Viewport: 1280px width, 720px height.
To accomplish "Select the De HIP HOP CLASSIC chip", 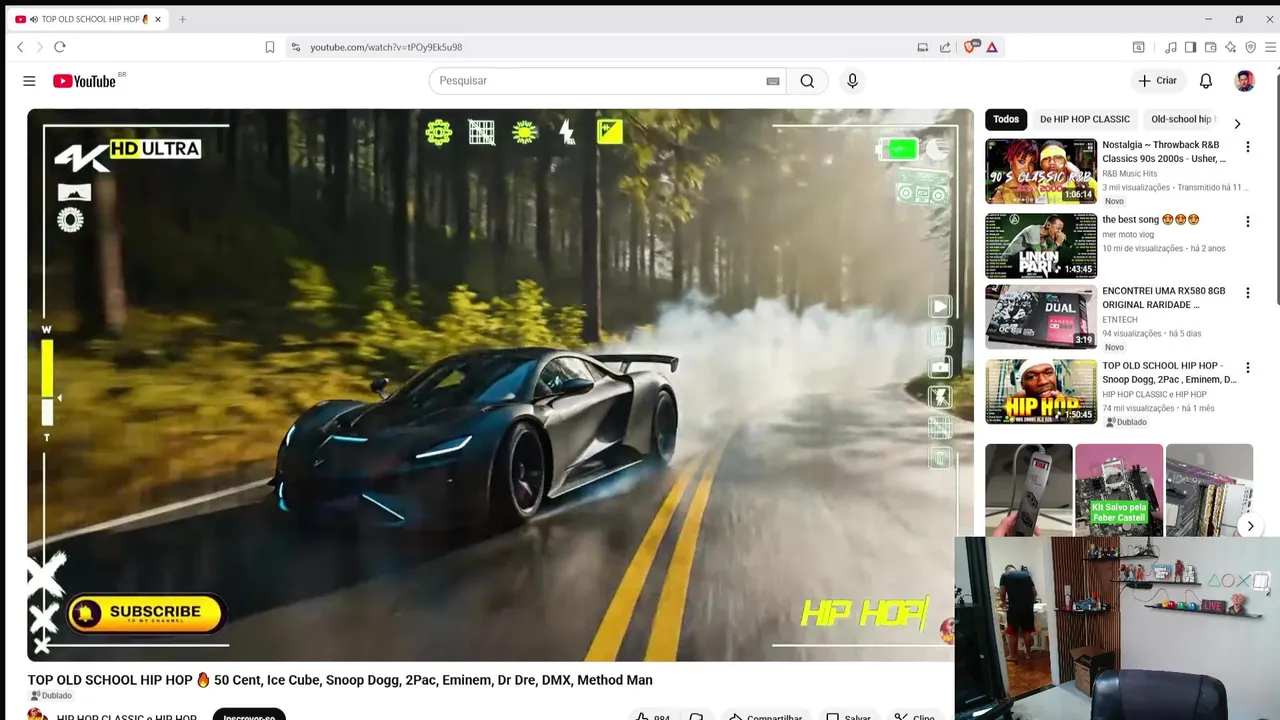I will [1085, 119].
